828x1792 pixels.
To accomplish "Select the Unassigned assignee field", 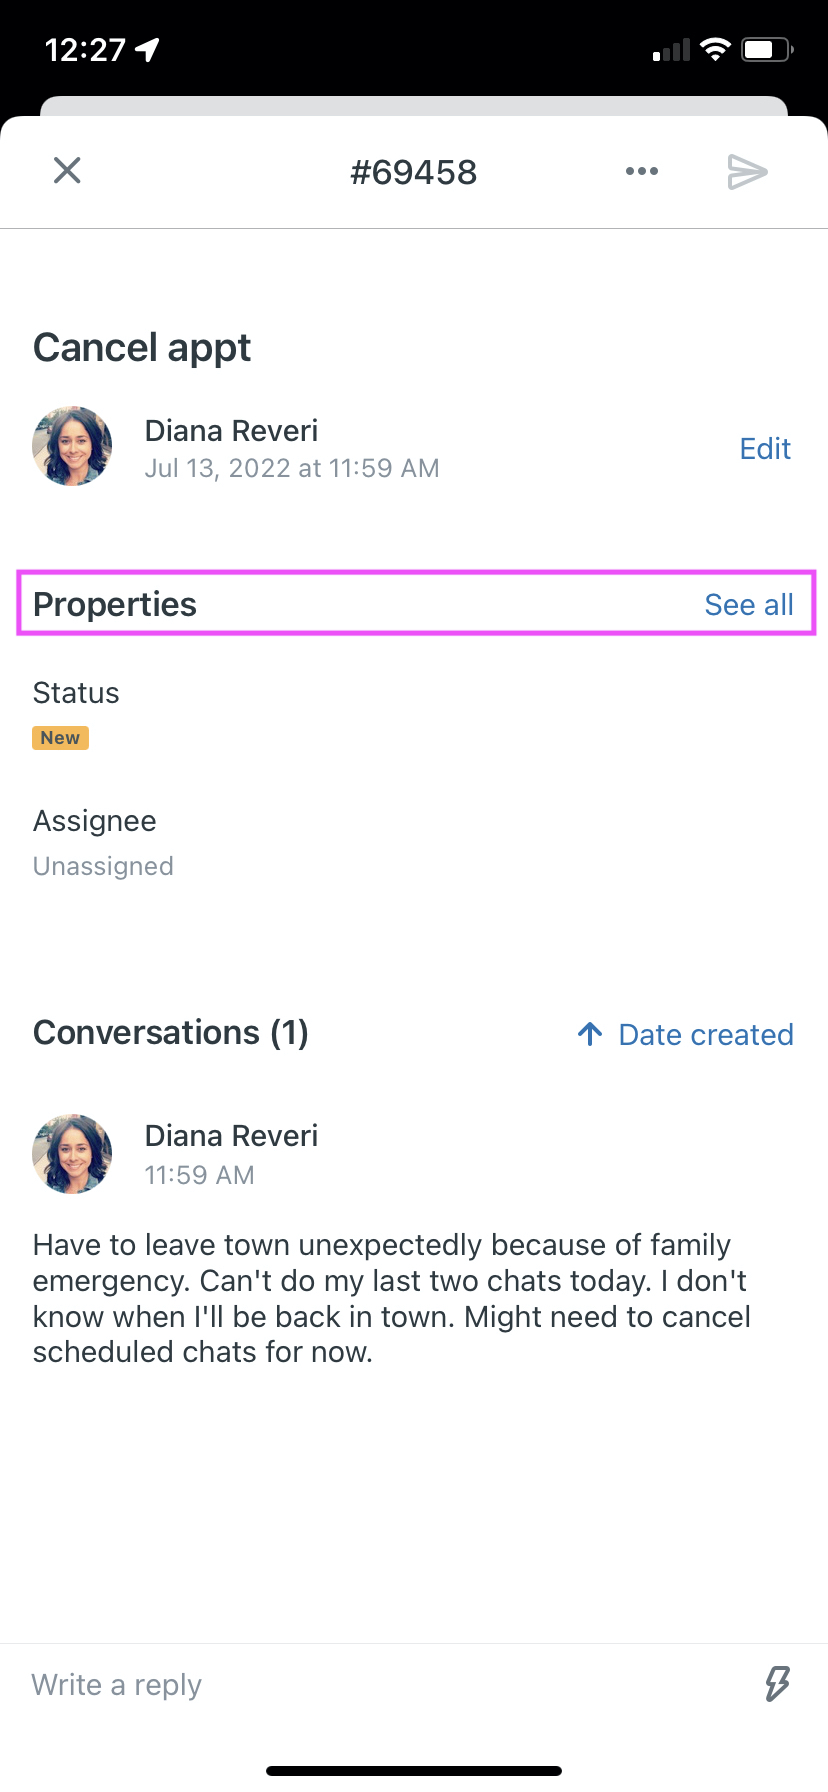I will click(x=103, y=866).
